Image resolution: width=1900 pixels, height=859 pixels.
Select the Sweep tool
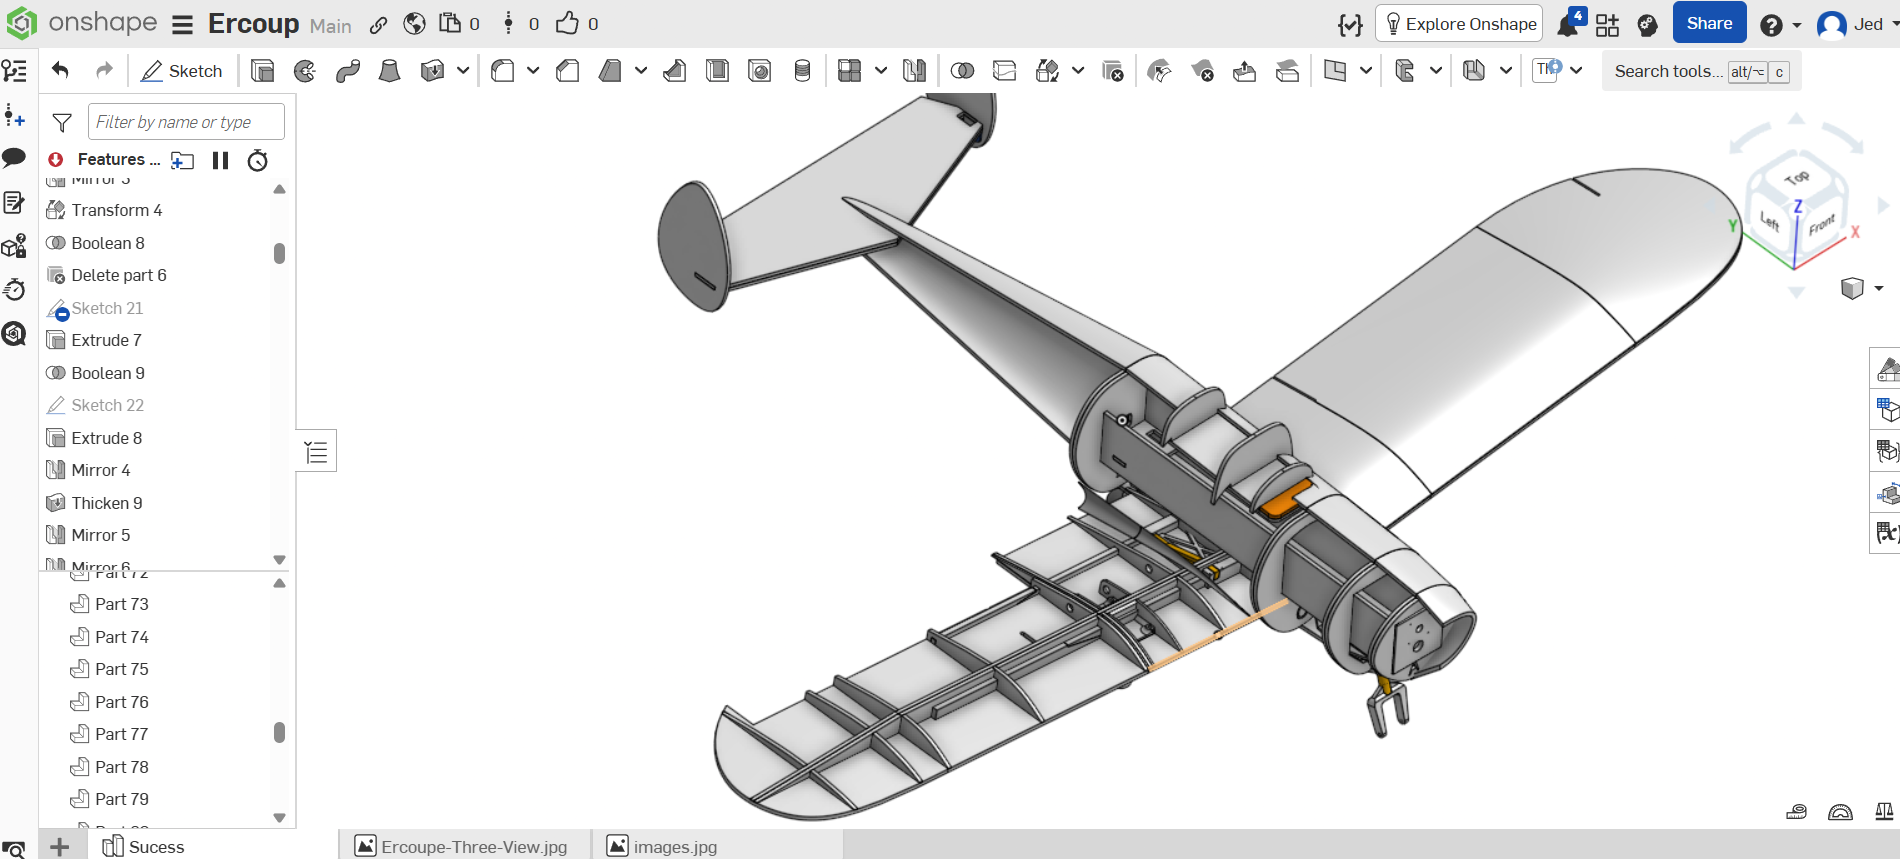pyautogui.click(x=348, y=71)
